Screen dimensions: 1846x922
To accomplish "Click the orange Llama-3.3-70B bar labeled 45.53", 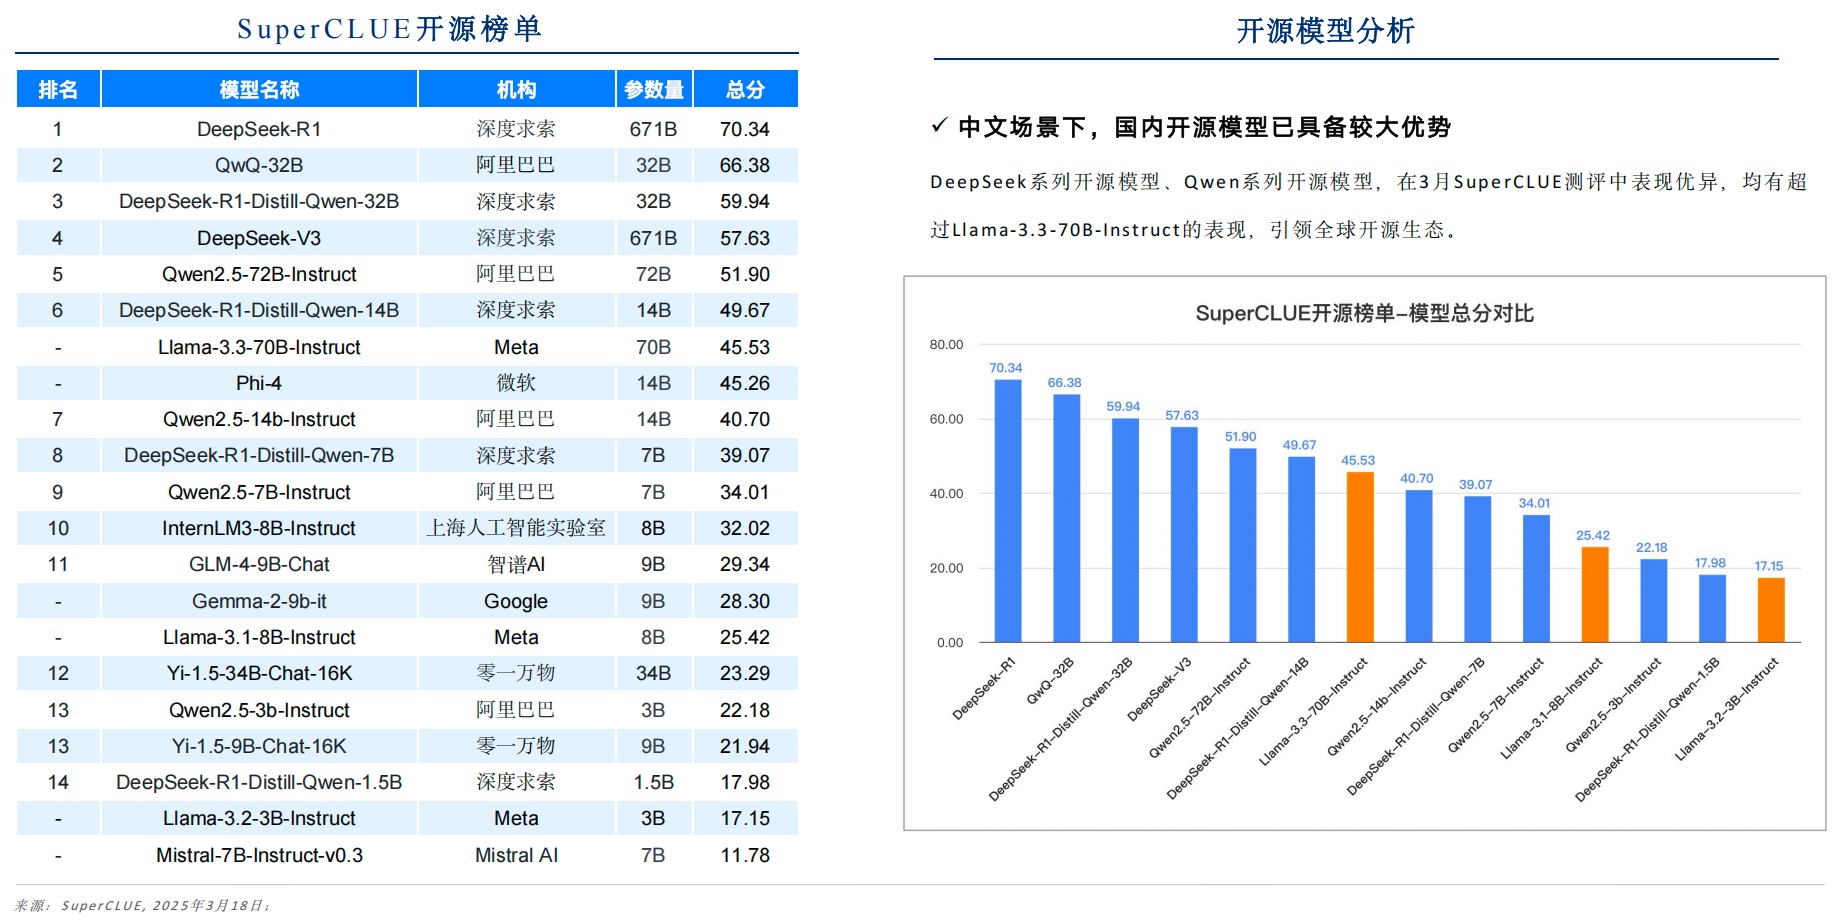I will [x=1360, y=557].
